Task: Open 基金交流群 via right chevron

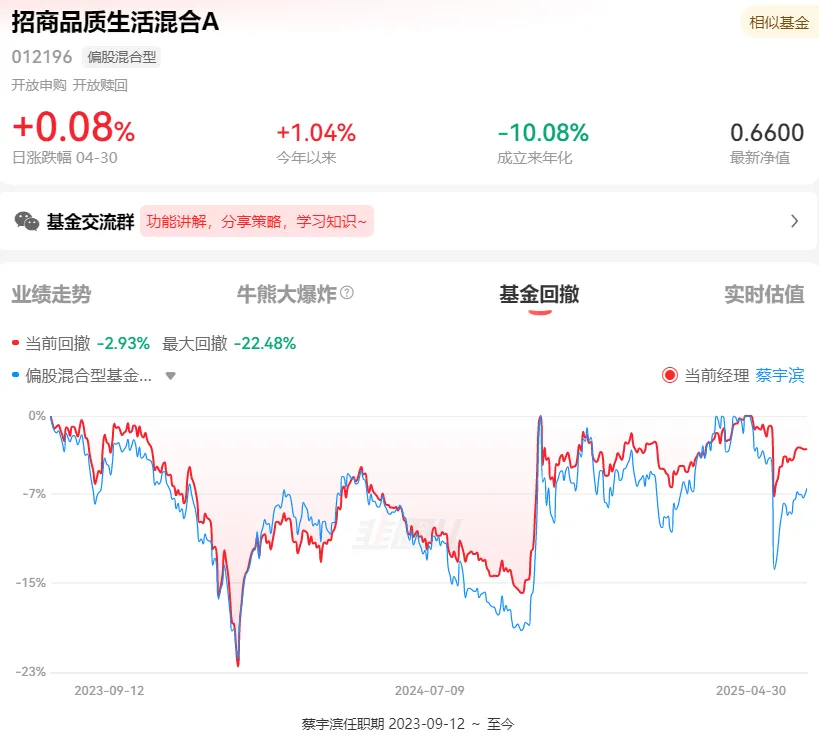Action: 794,221
